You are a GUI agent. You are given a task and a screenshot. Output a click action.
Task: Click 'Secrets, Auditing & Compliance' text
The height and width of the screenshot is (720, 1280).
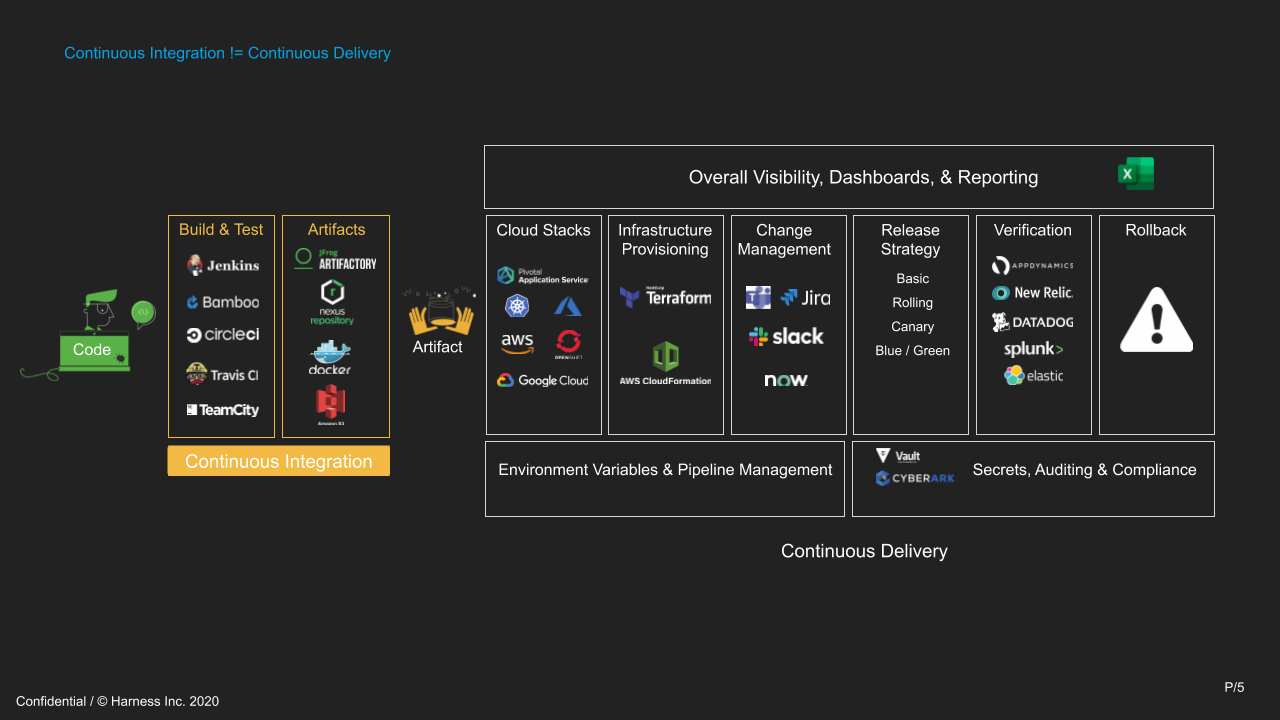[1084, 470]
